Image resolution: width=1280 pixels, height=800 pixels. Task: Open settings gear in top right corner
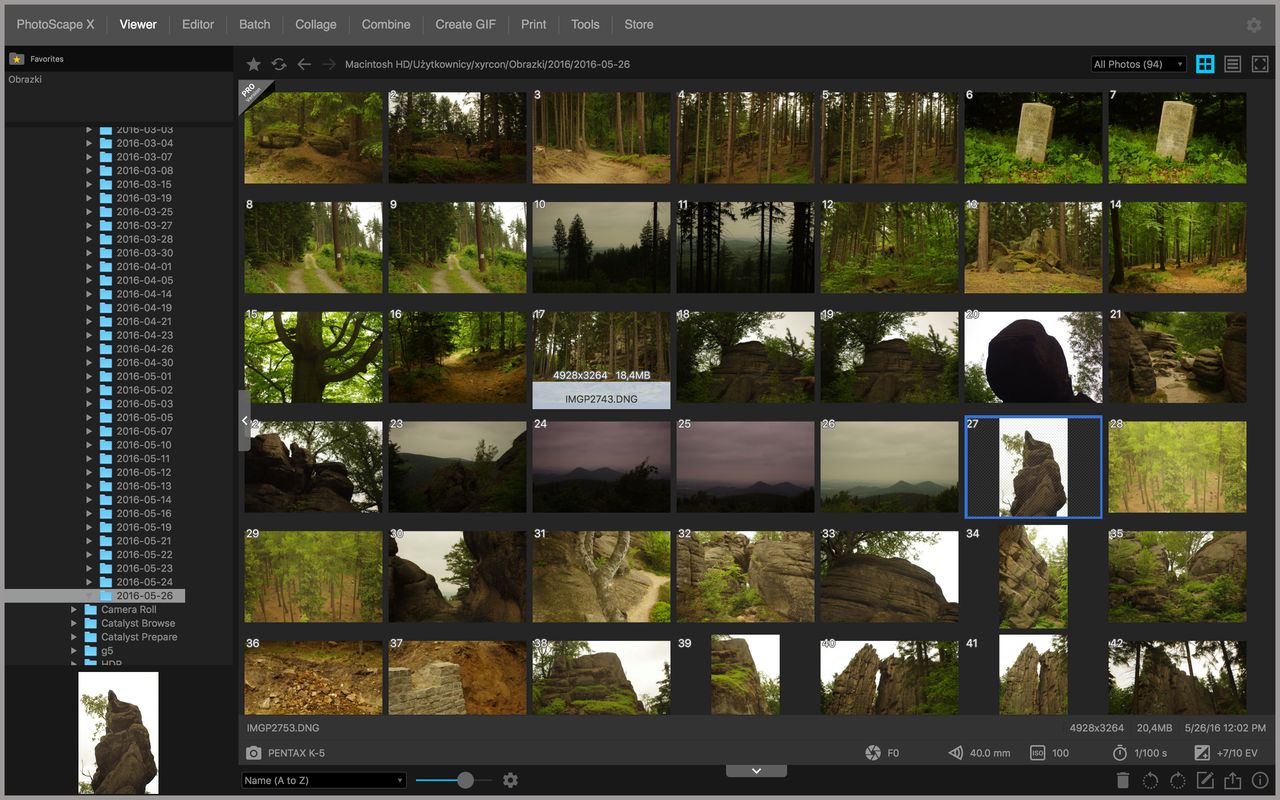point(1254,25)
